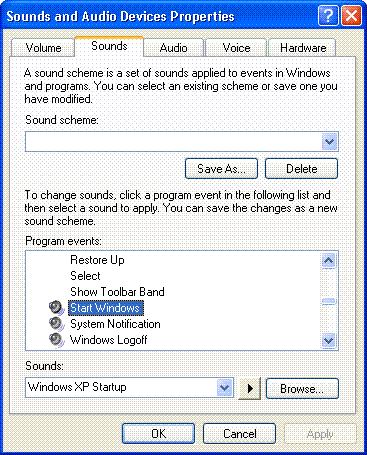Show the Hardware tab
This screenshot has height=455, width=367.
(303, 48)
